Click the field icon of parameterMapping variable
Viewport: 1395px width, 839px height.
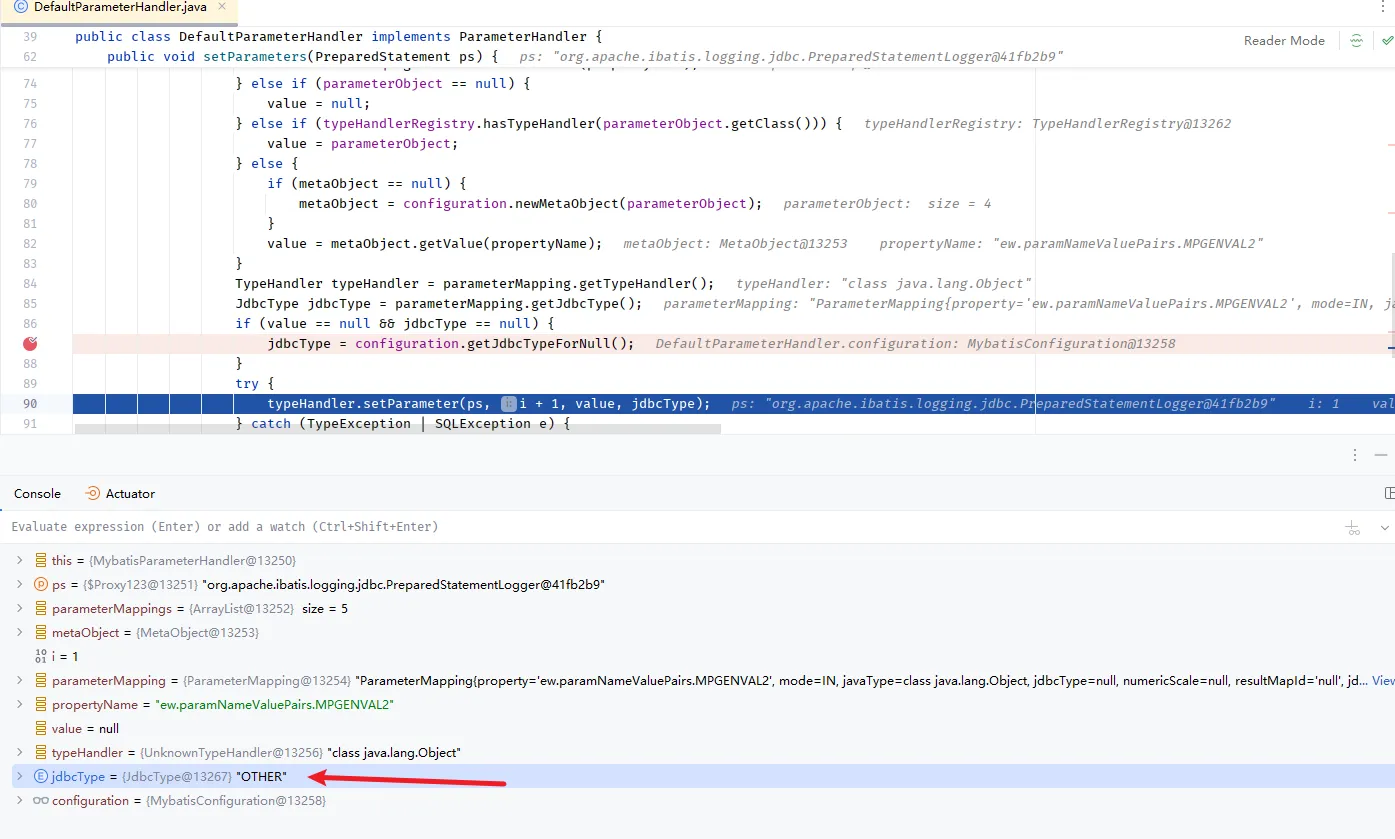[x=41, y=681]
